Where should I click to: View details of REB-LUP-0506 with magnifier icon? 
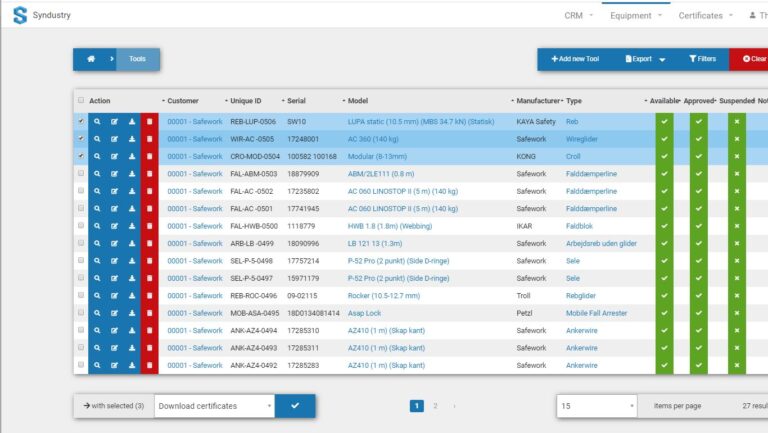coord(97,122)
